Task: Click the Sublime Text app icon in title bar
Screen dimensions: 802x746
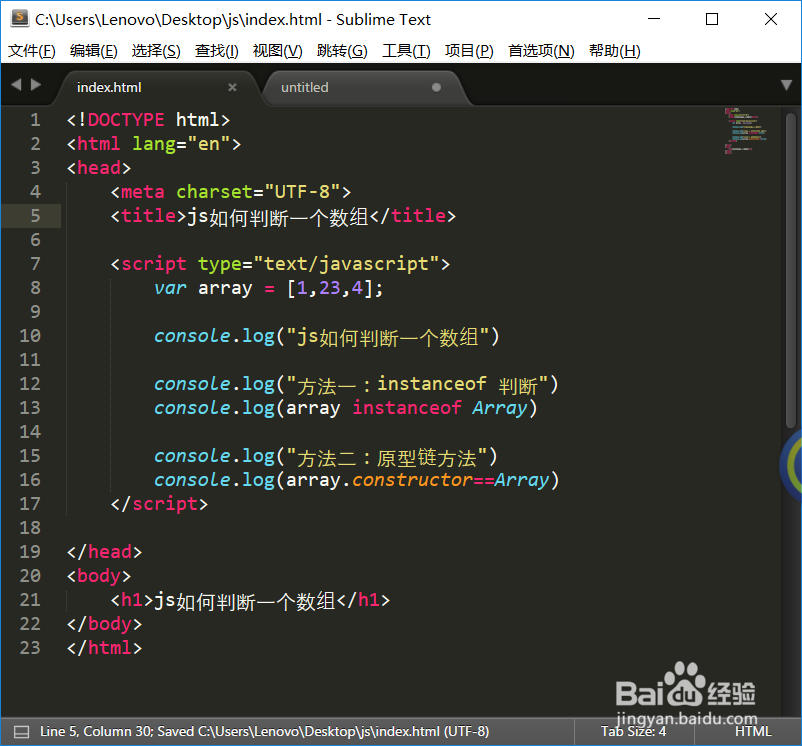Action: click(x=19, y=18)
